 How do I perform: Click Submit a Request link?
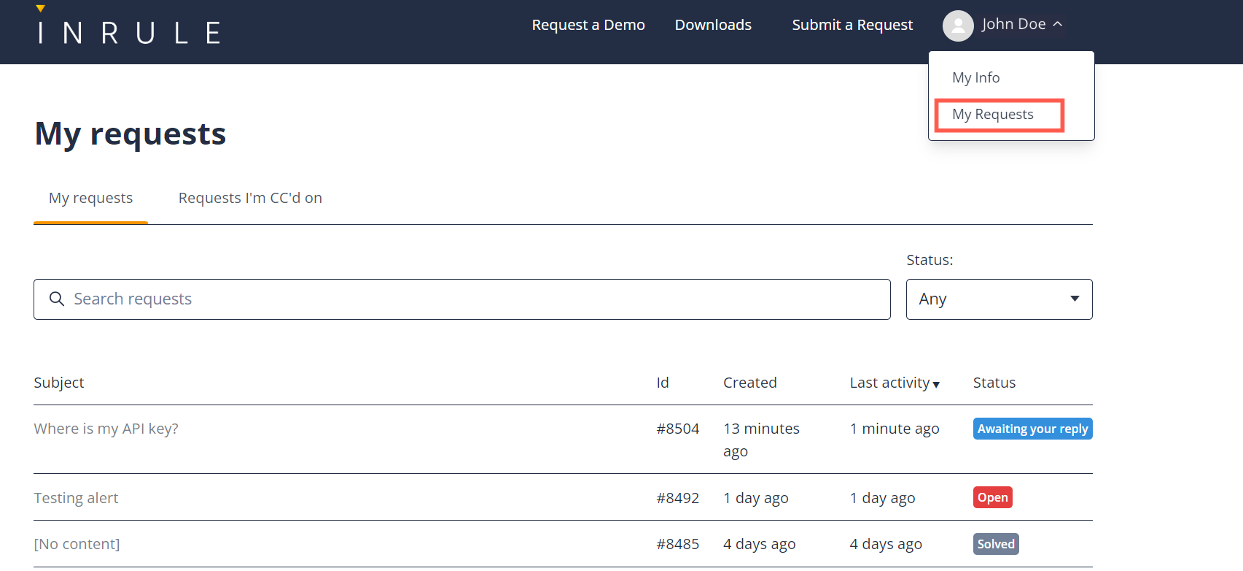[x=852, y=25]
